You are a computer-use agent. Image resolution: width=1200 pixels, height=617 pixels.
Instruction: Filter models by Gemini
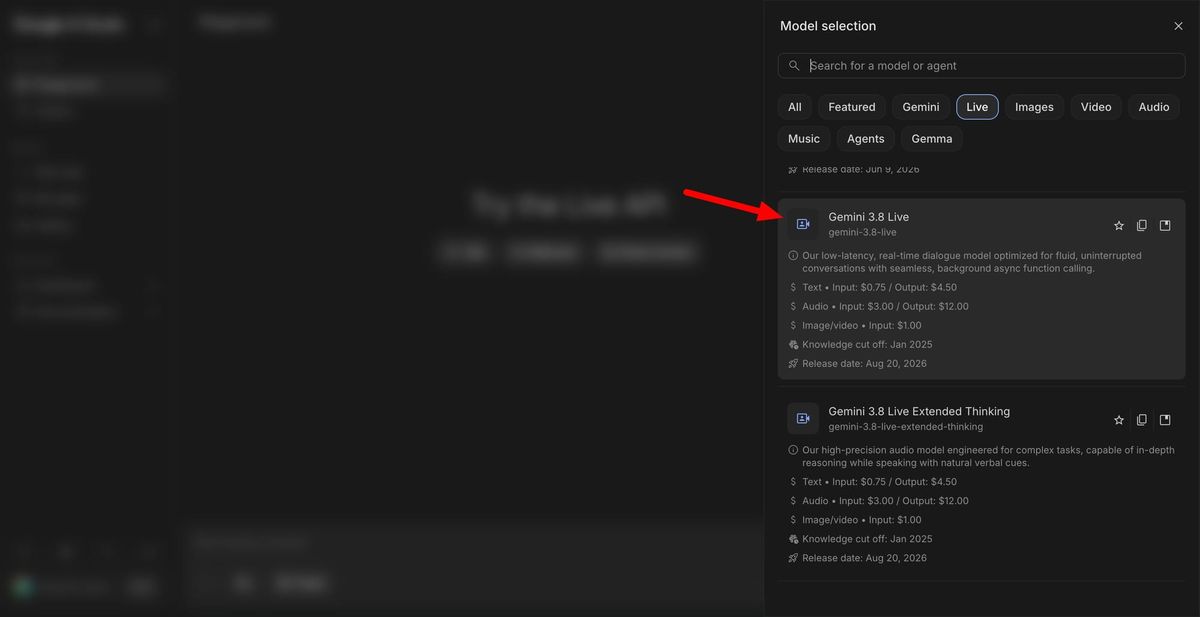click(x=921, y=107)
